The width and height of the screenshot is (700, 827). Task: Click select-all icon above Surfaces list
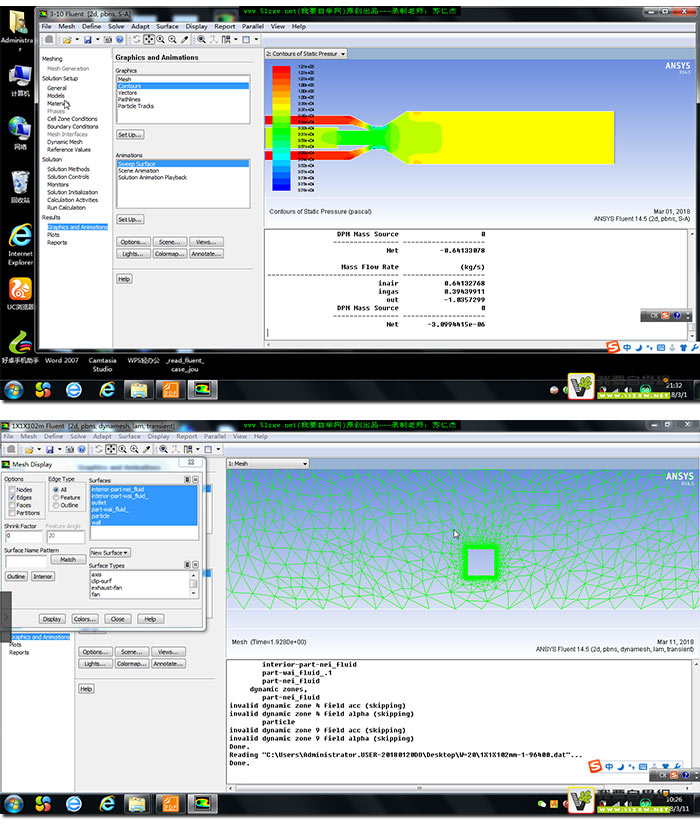coord(187,479)
